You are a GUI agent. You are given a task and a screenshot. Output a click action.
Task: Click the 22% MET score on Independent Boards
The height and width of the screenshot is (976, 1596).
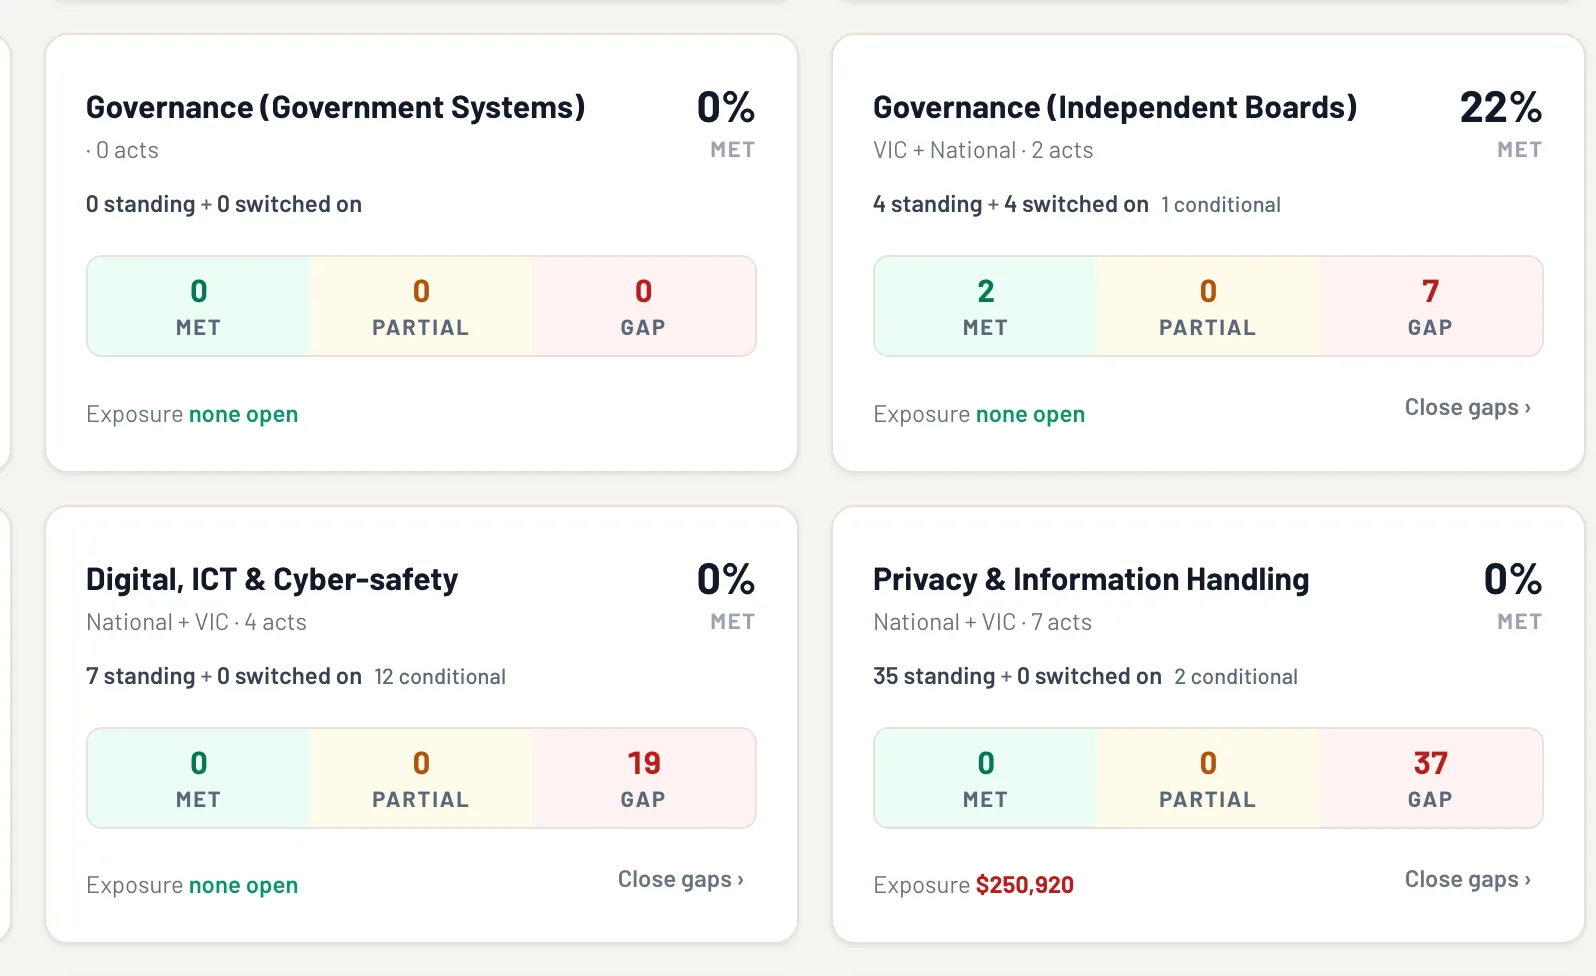tap(1500, 122)
